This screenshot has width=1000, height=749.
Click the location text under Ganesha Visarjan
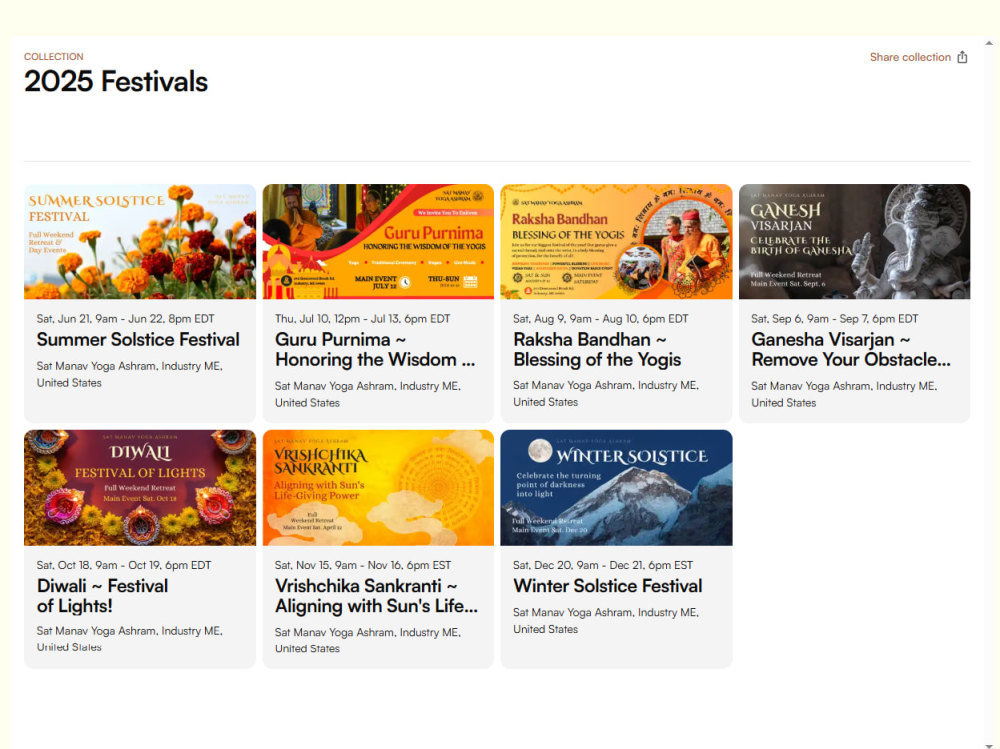click(844, 394)
